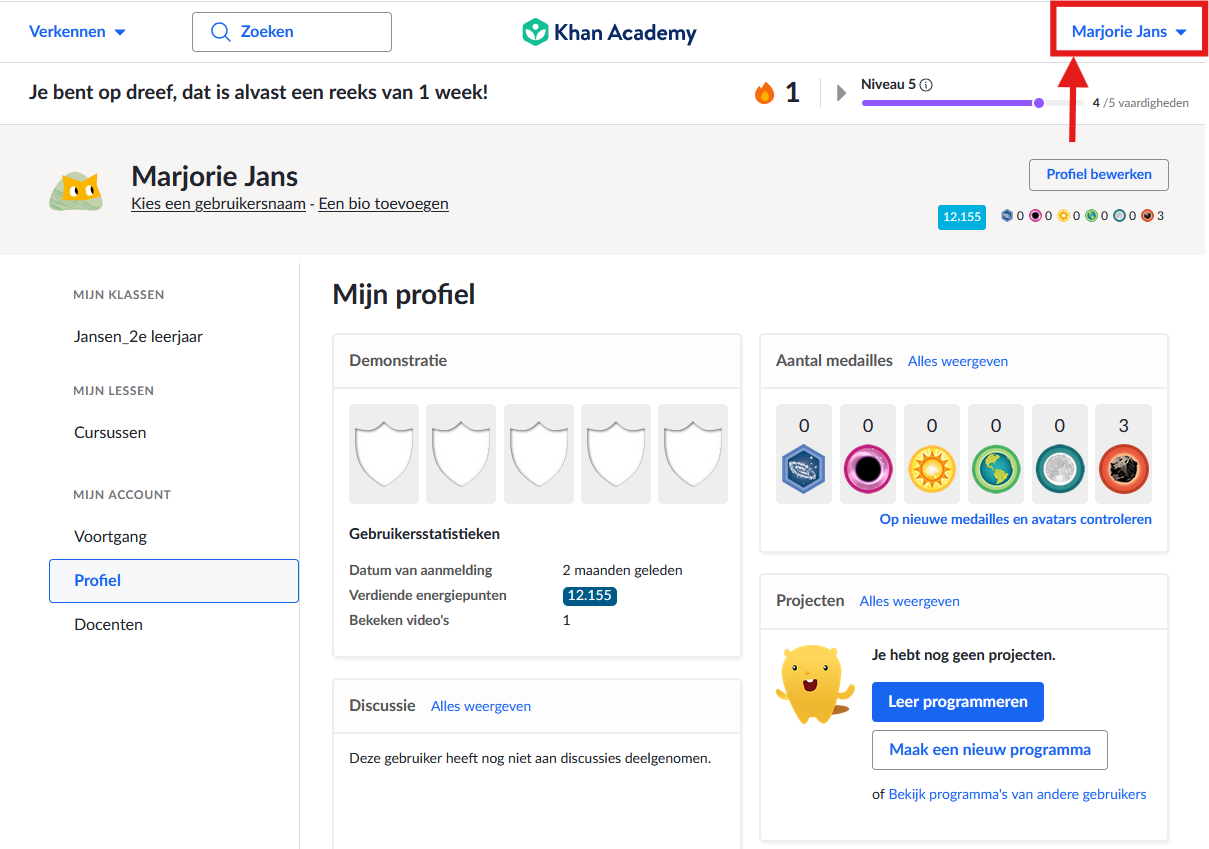Click the 12.155 energy points value
The height and width of the screenshot is (849, 1209).
[590, 596]
